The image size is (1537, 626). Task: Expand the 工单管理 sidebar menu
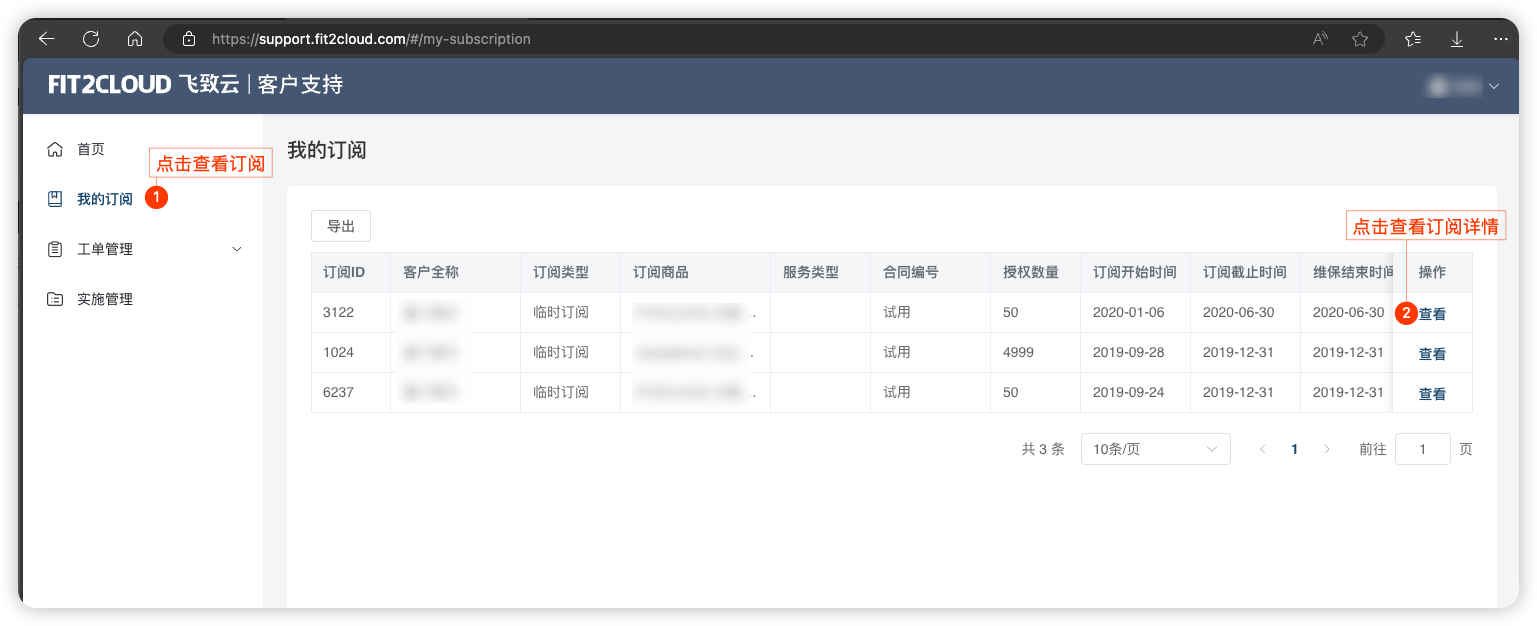(x=236, y=248)
